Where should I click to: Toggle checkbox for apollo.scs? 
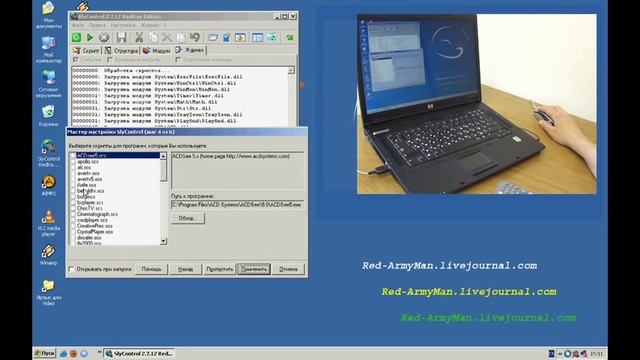[x=73, y=162]
